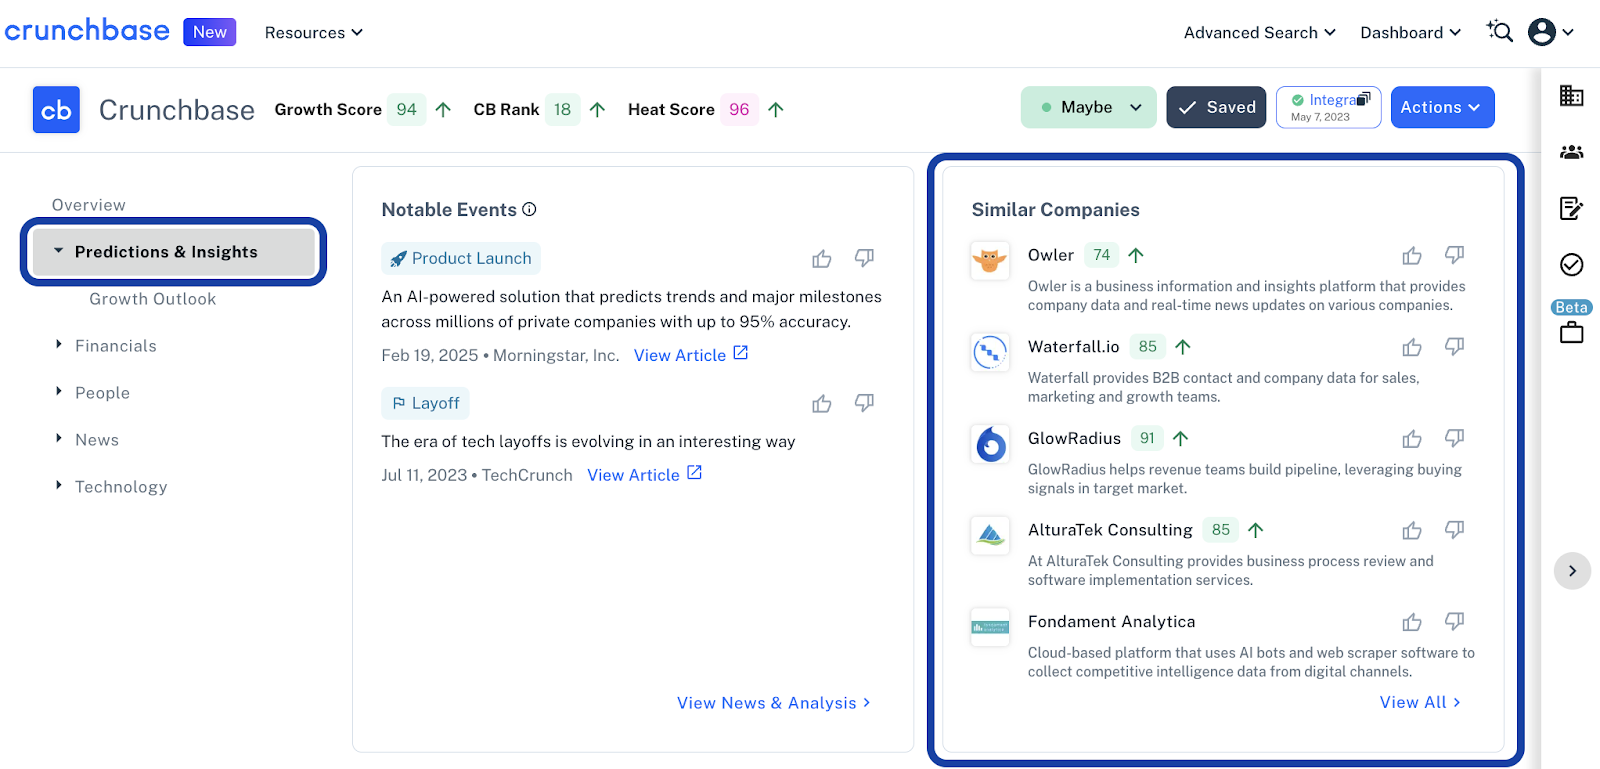
Task: Open the GlowRadius company name link
Action: 1074,438
